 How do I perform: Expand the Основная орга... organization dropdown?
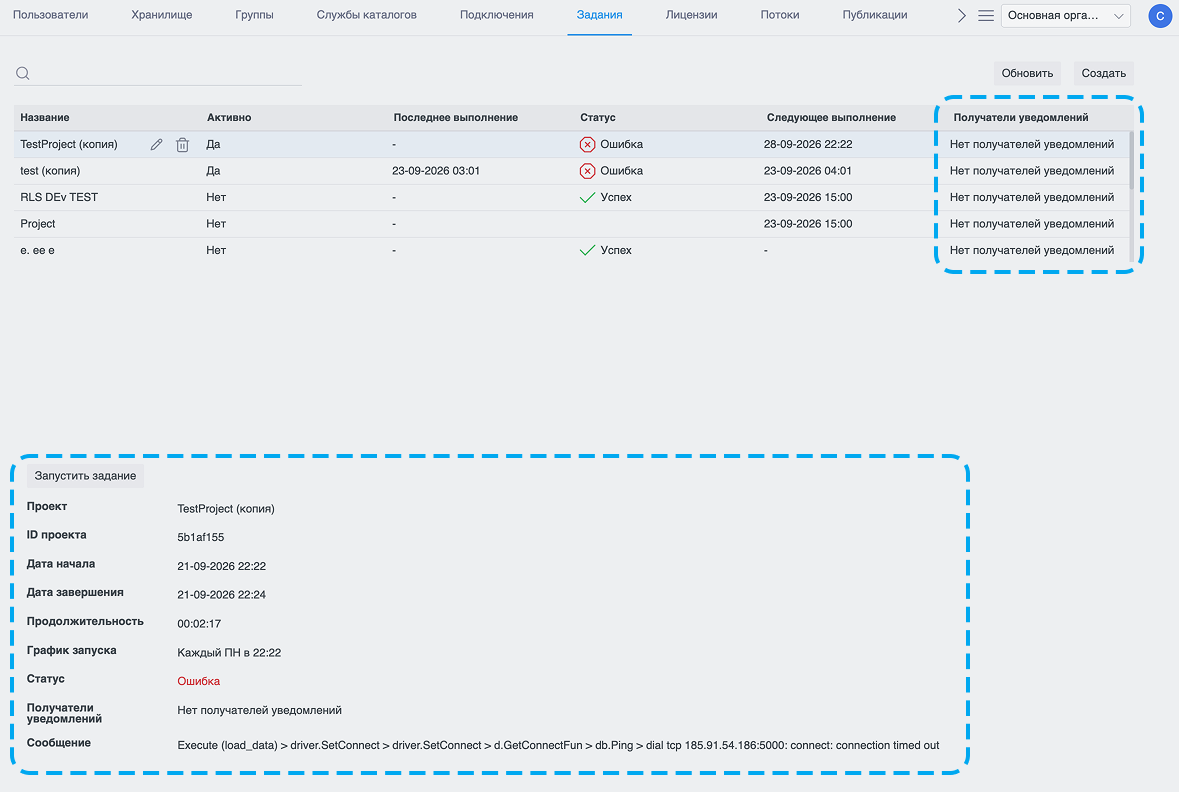[1065, 16]
